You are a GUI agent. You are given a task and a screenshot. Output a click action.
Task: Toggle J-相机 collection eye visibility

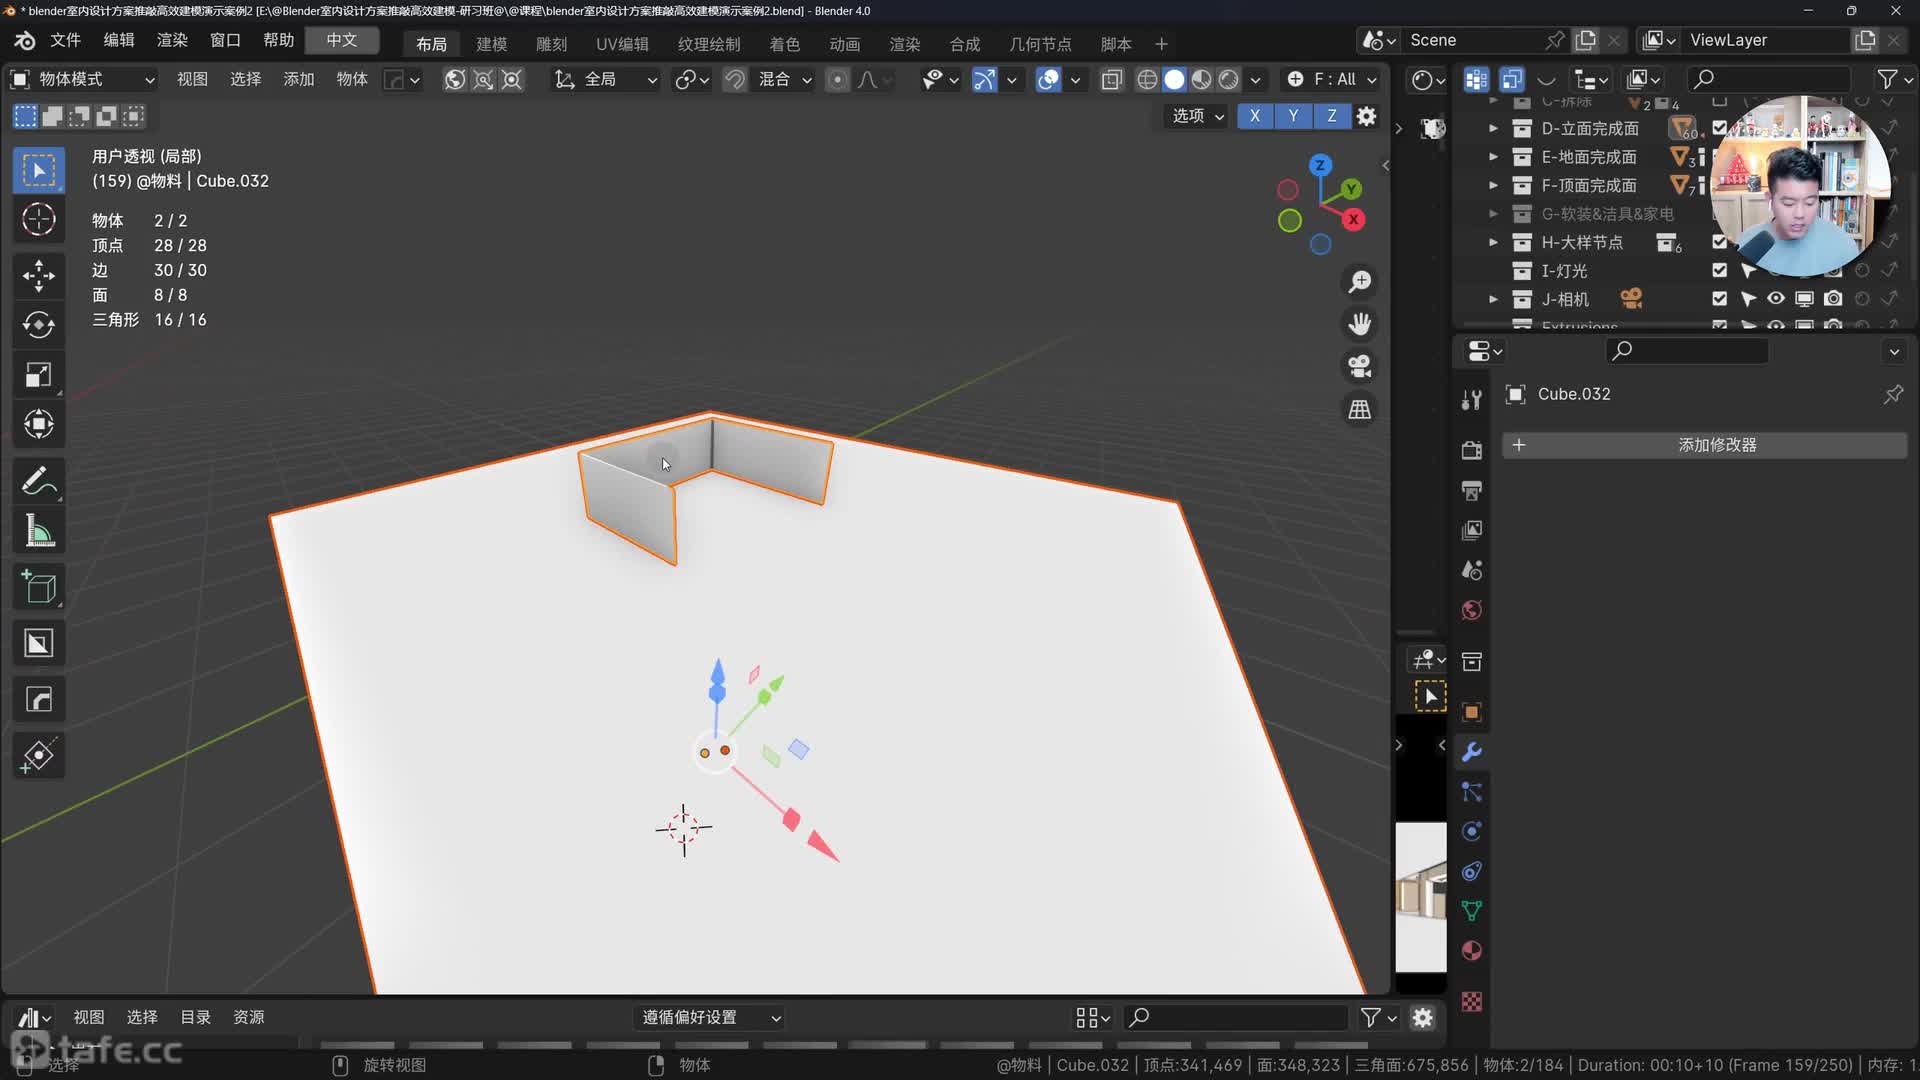pyautogui.click(x=1775, y=299)
